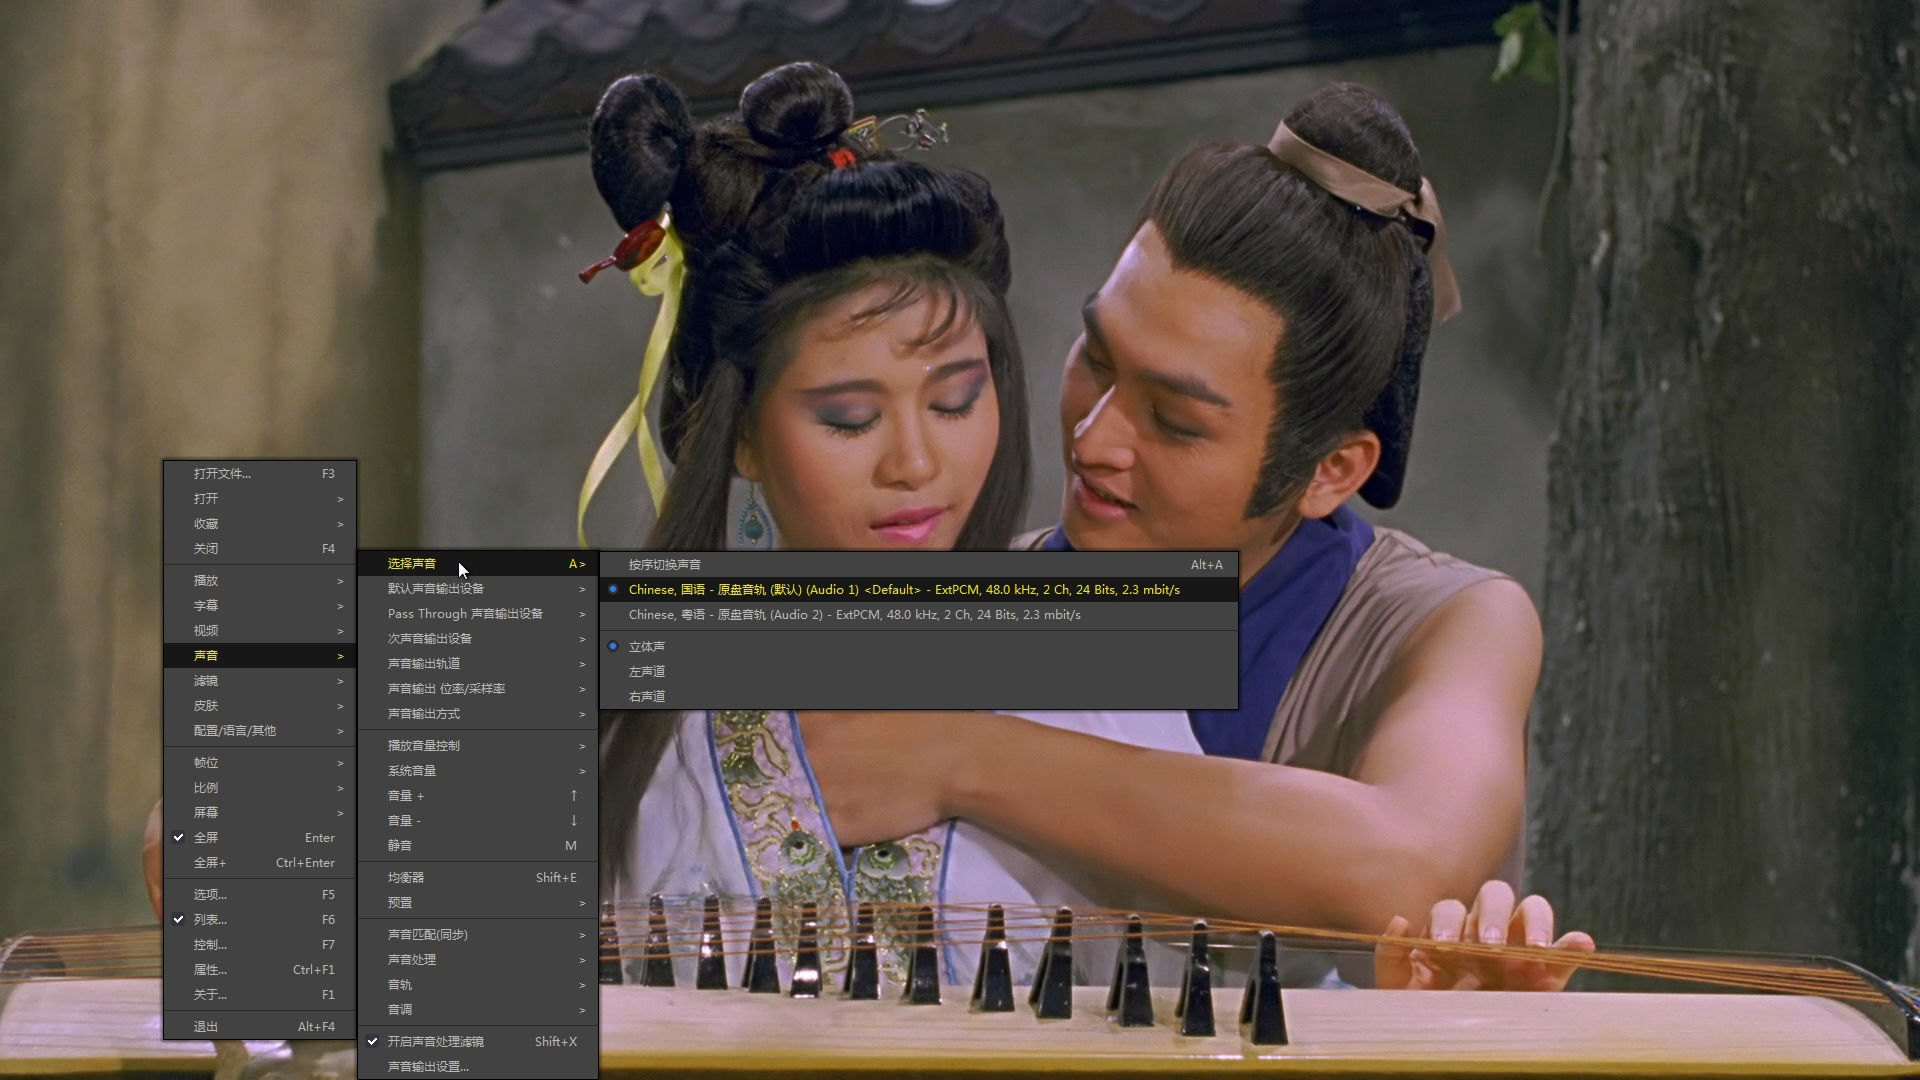Open the 关于... dialog
This screenshot has height=1080, width=1920.
point(260,995)
